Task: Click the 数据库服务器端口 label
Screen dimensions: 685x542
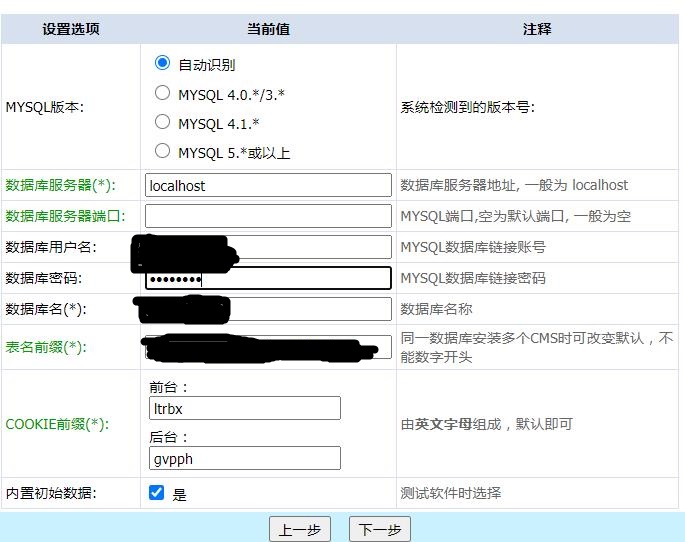Action: pos(66,216)
